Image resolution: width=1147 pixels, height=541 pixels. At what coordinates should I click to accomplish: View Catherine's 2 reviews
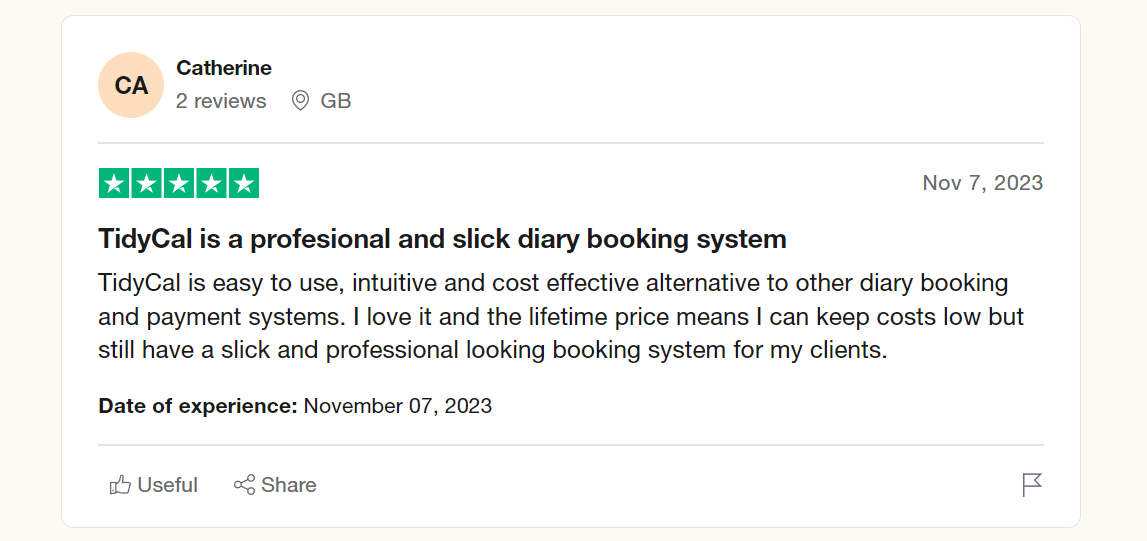[x=221, y=101]
